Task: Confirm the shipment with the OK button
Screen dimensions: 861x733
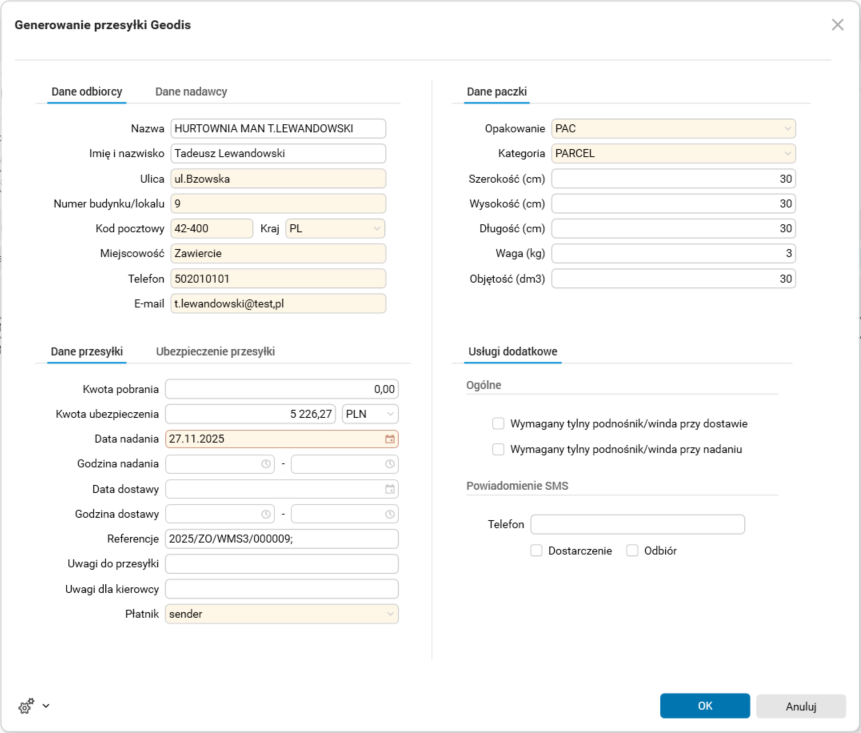Action: 704,706
